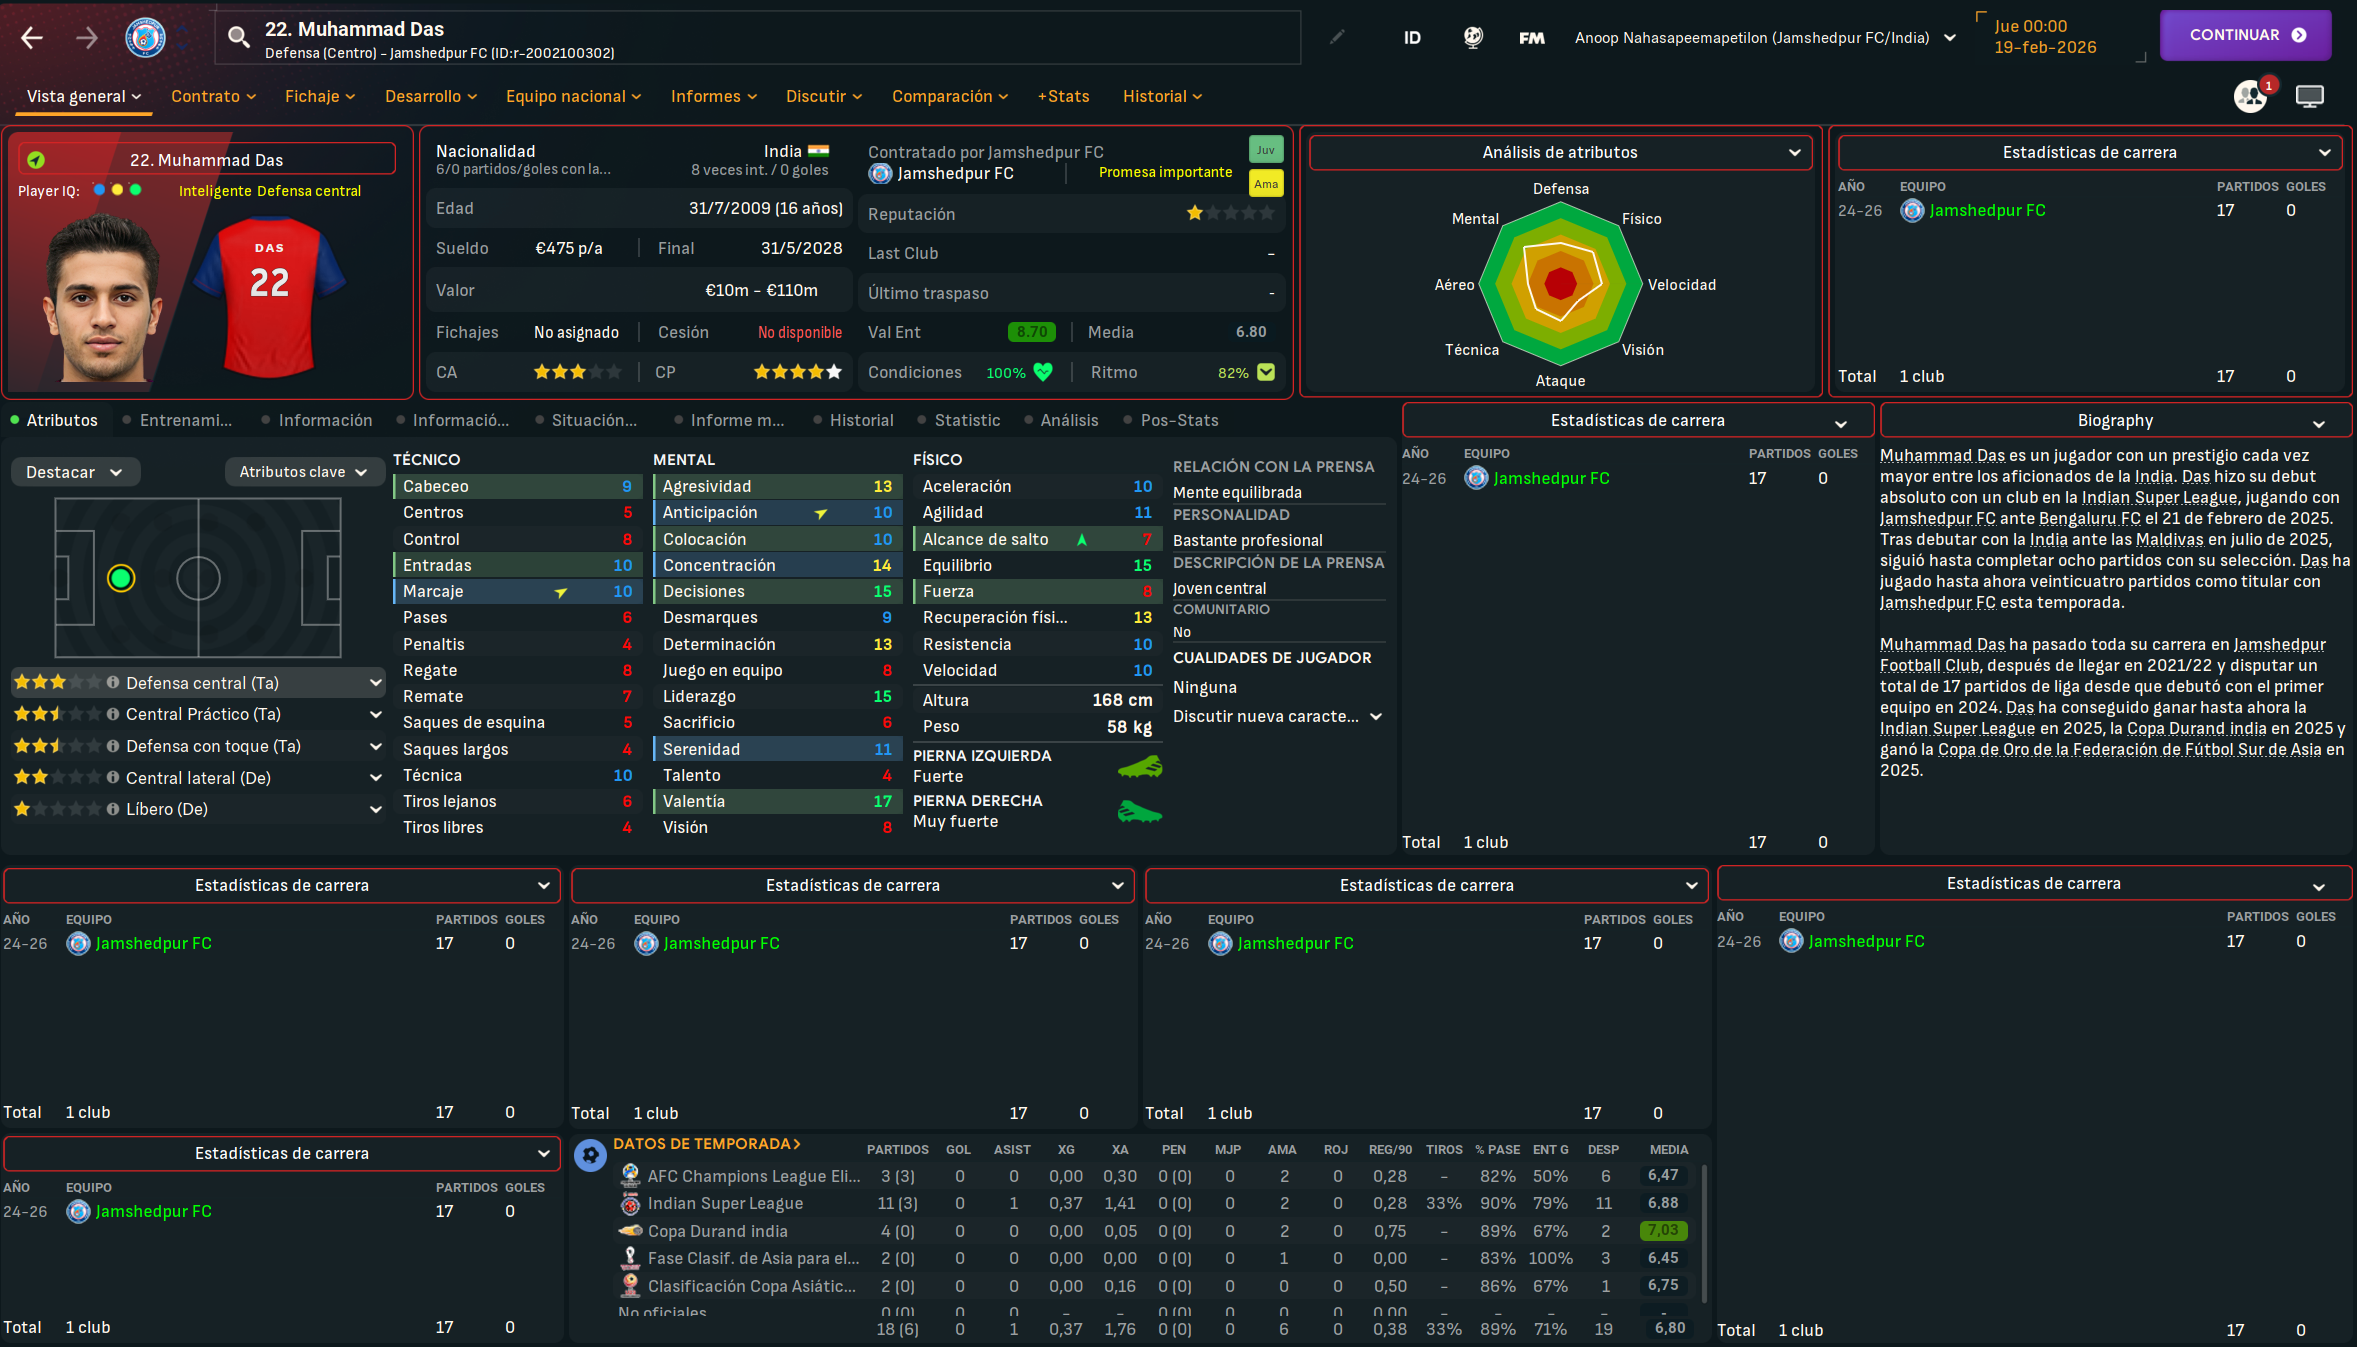Open Jamshedpur FC link under Contratado por
The width and height of the screenshot is (2357, 1347).
[x=955, y=173]
